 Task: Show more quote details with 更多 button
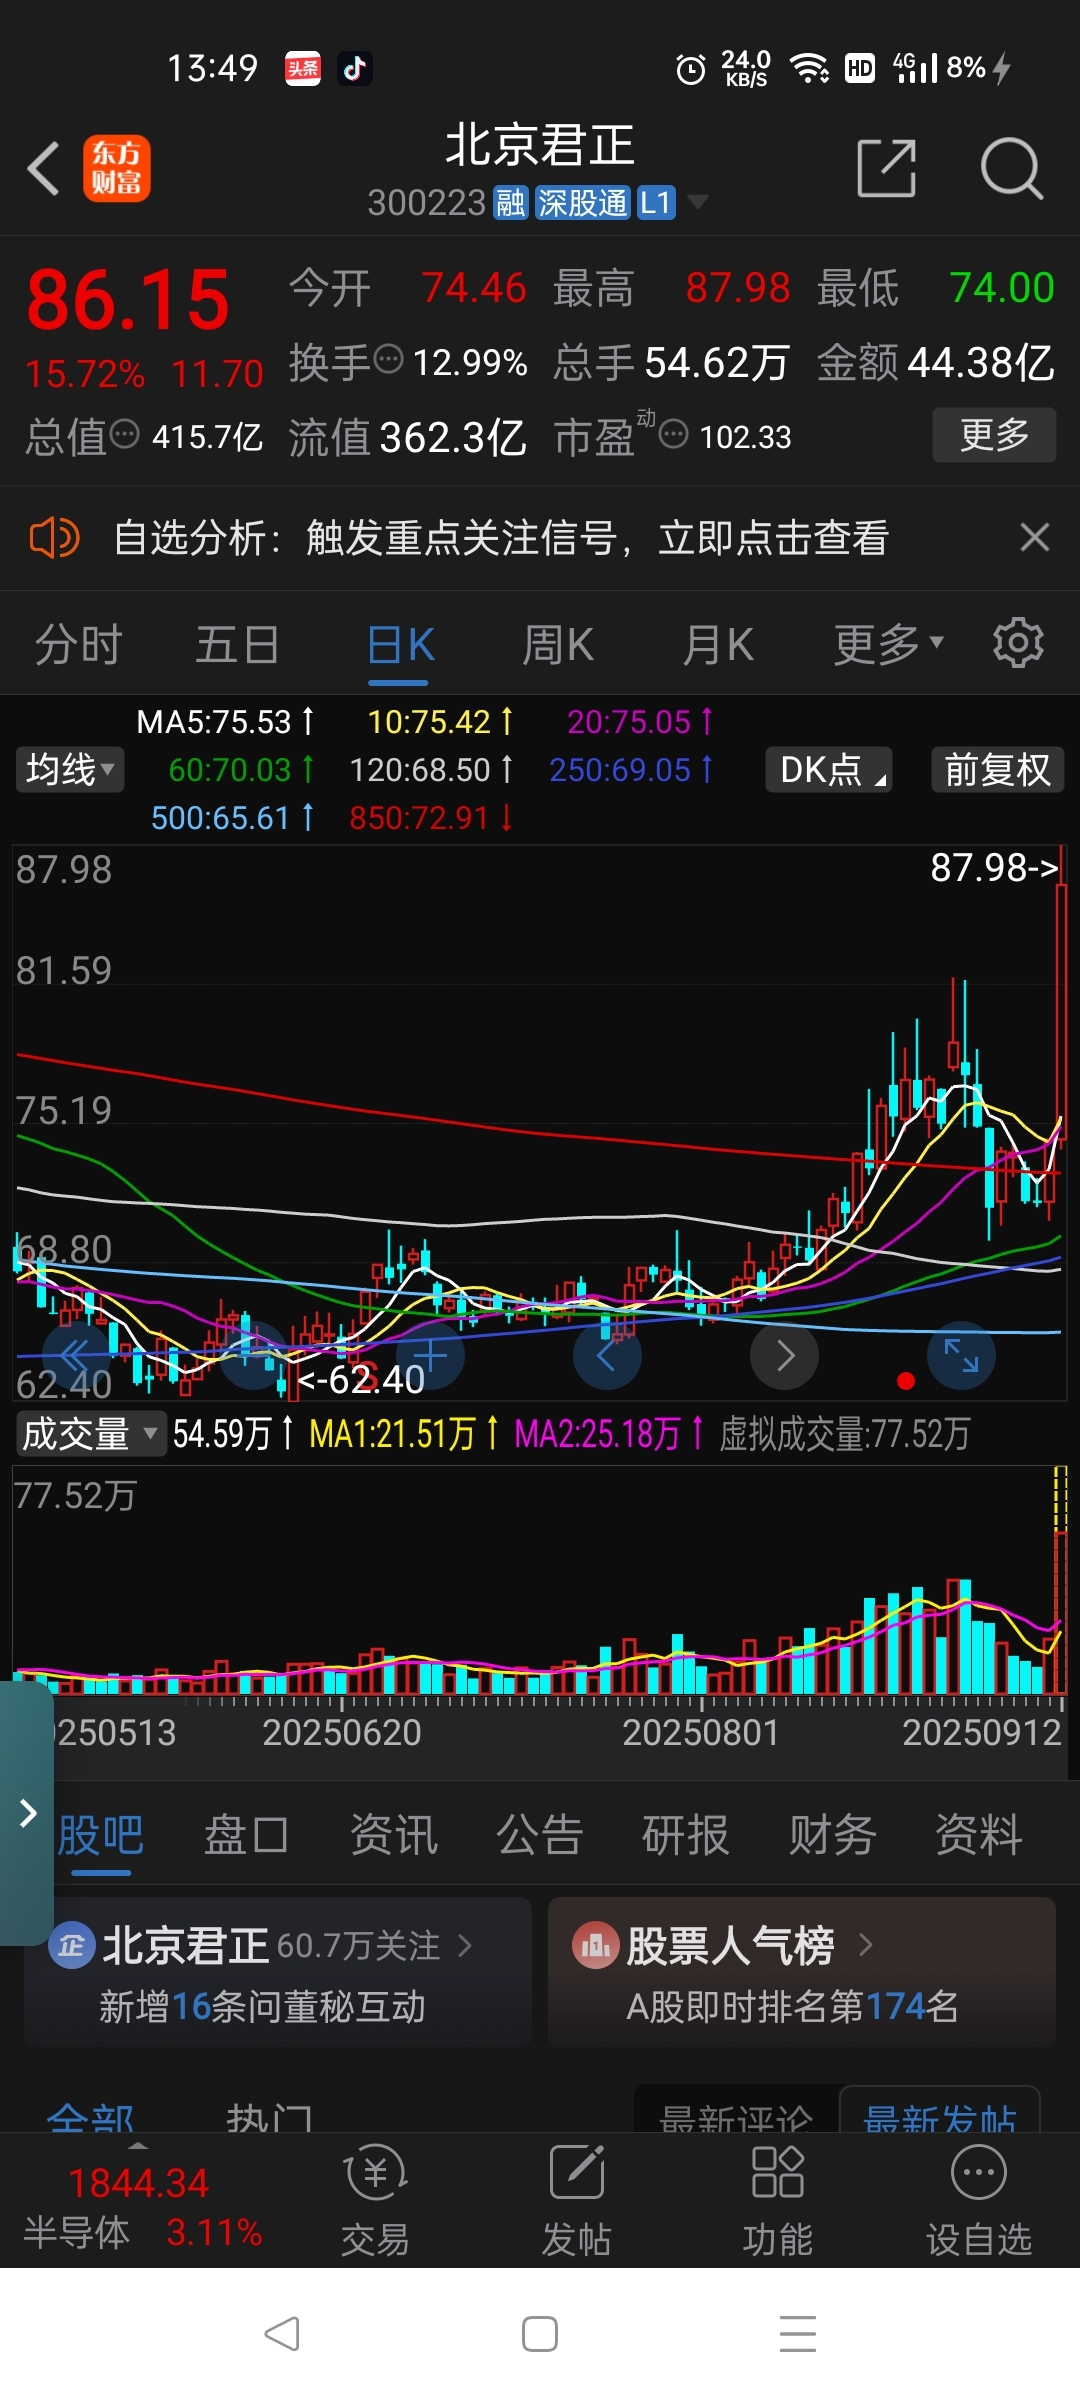pyautogui.click(x=994, y=434)
